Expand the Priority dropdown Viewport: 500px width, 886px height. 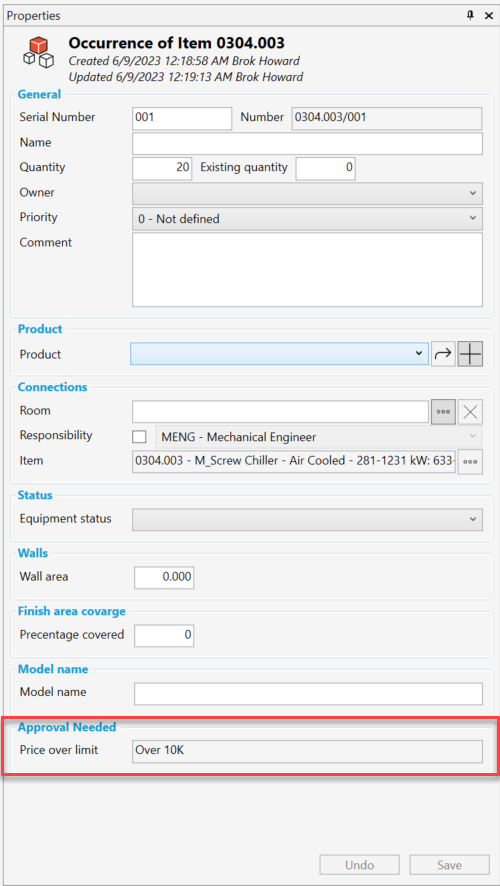307,218
